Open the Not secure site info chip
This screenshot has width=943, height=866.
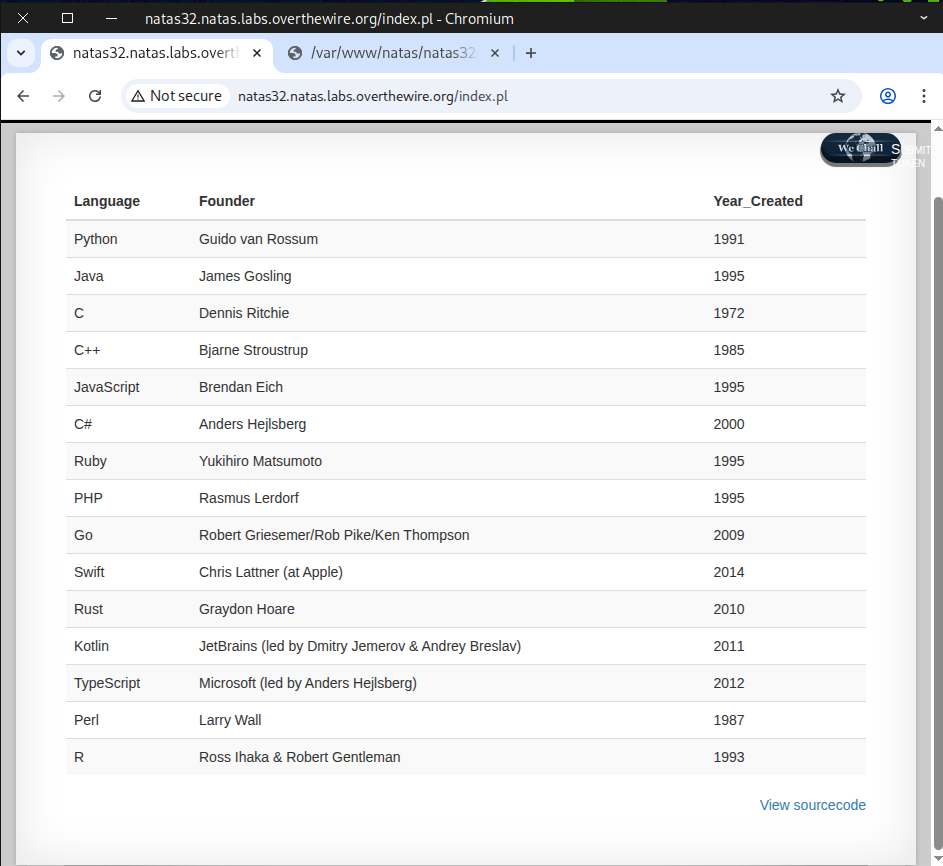[176, 96]
